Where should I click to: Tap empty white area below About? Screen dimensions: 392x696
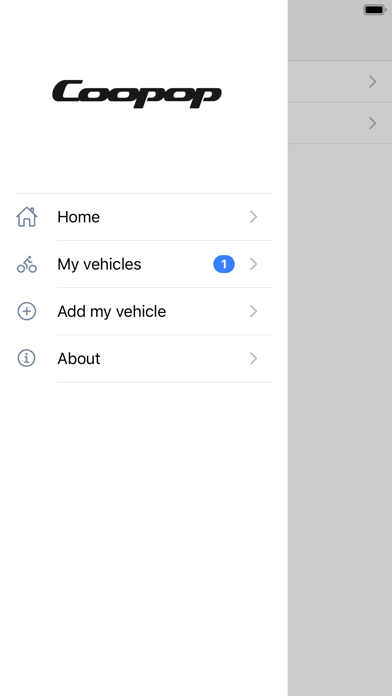144,533
